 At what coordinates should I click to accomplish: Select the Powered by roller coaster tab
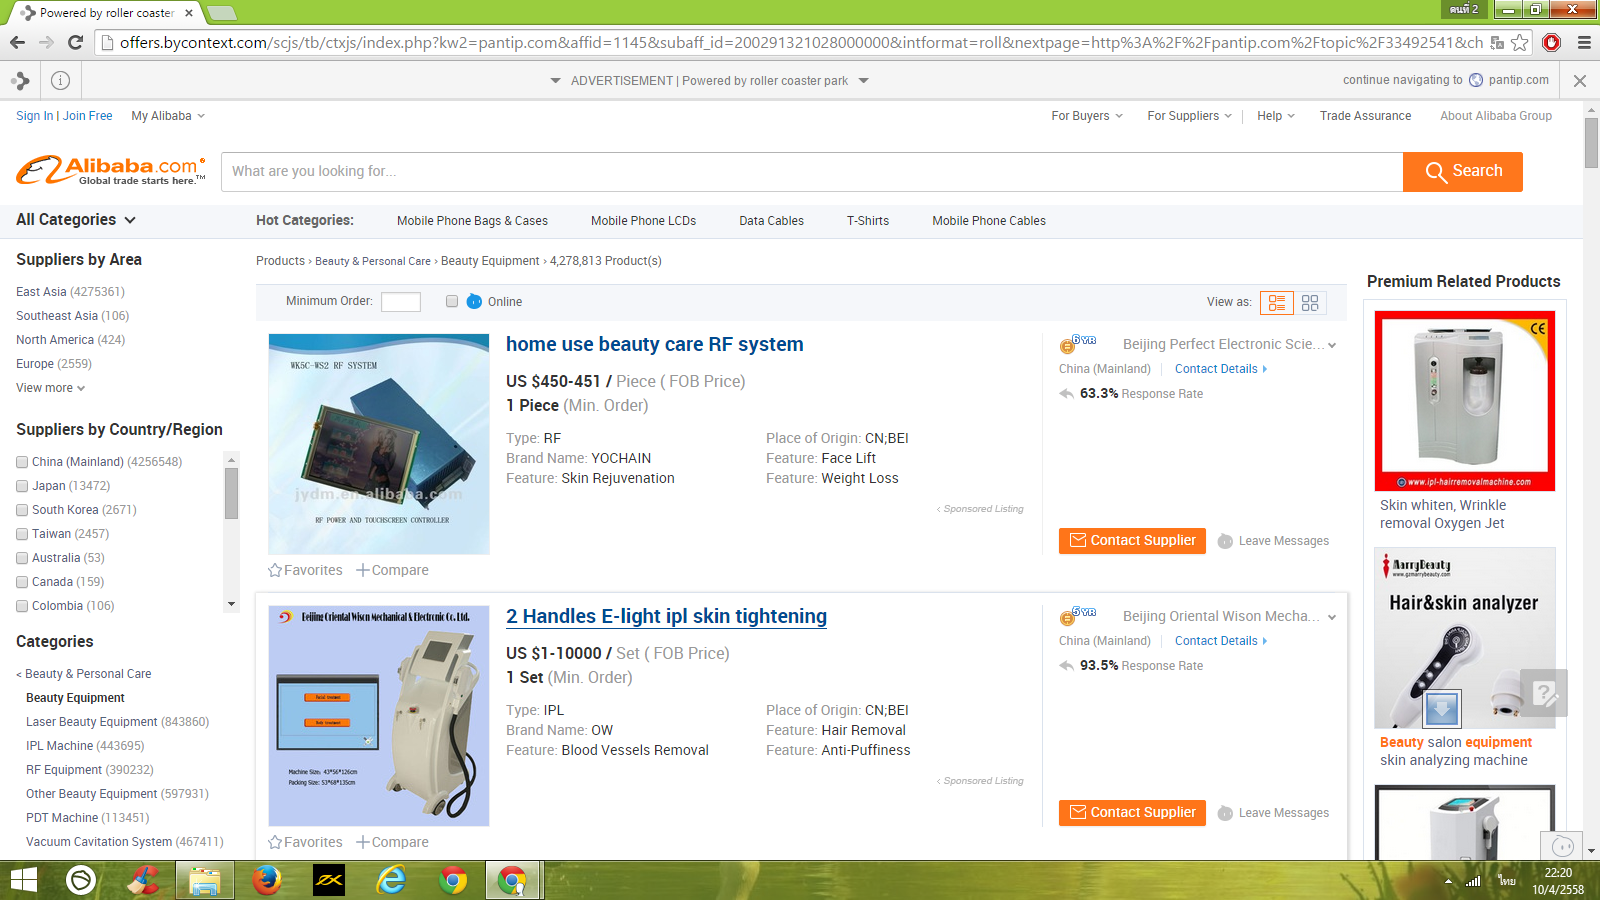click(106, 13)
